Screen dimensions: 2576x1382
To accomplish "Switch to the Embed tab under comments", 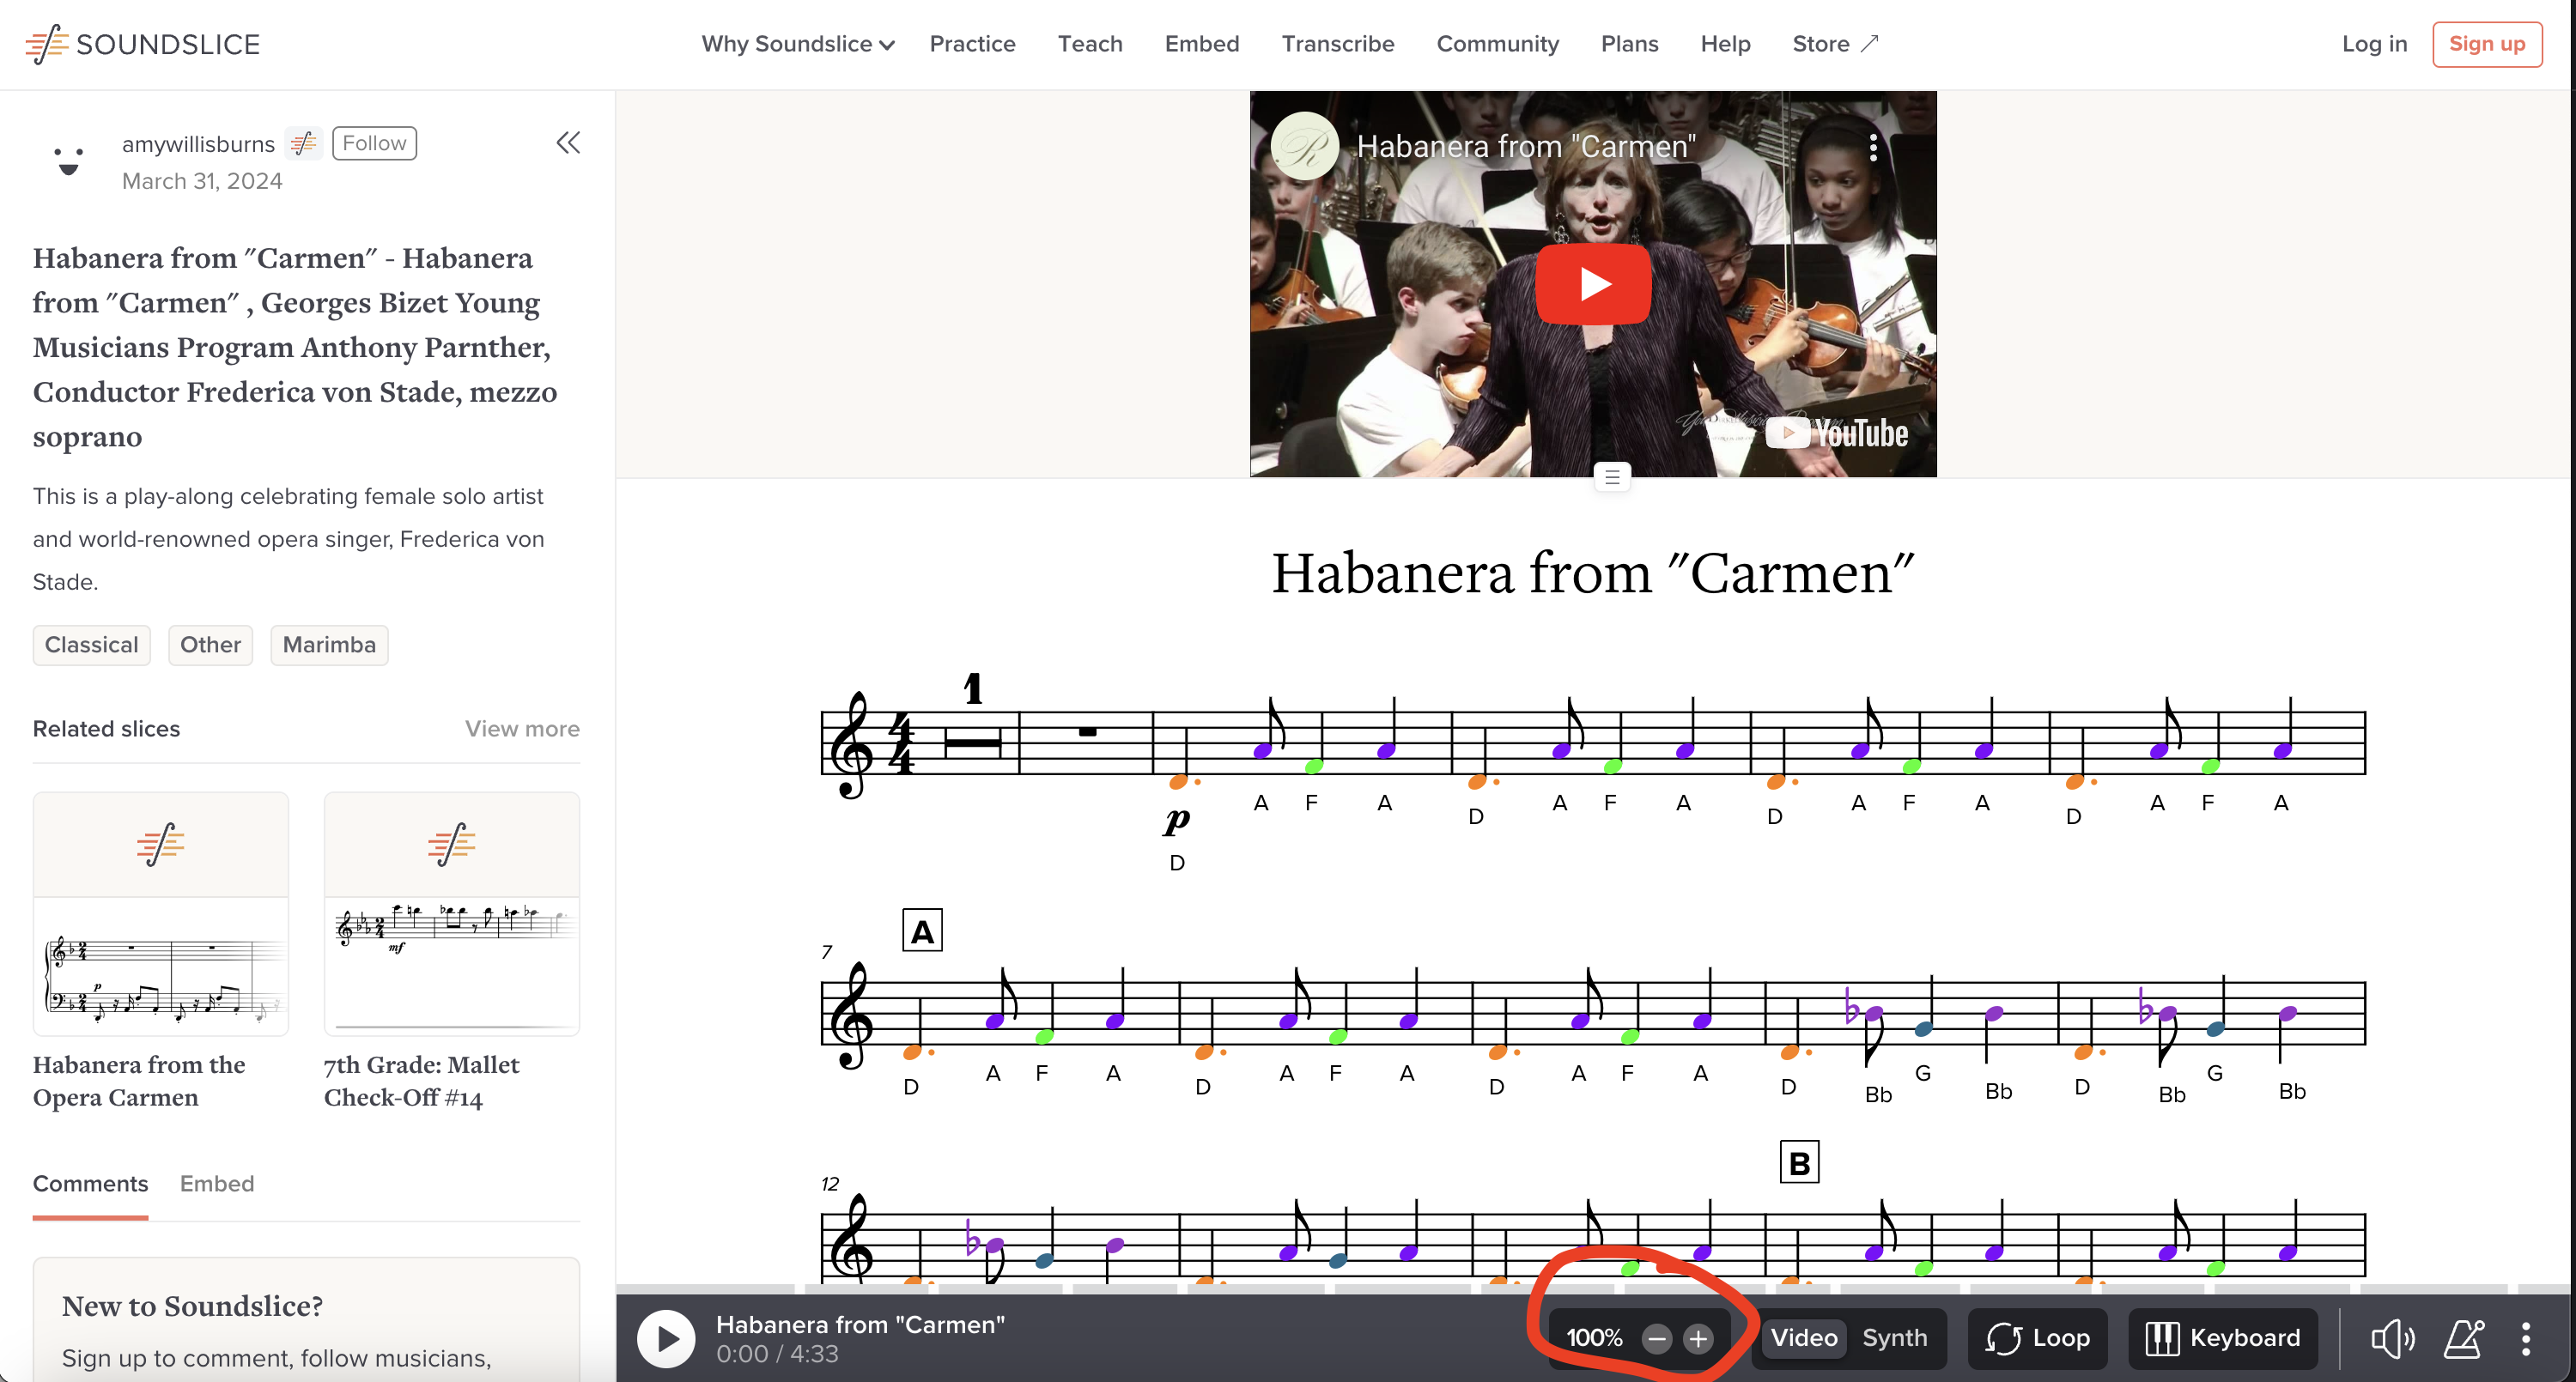I will pyautogui.click(x=217, y=1184).
